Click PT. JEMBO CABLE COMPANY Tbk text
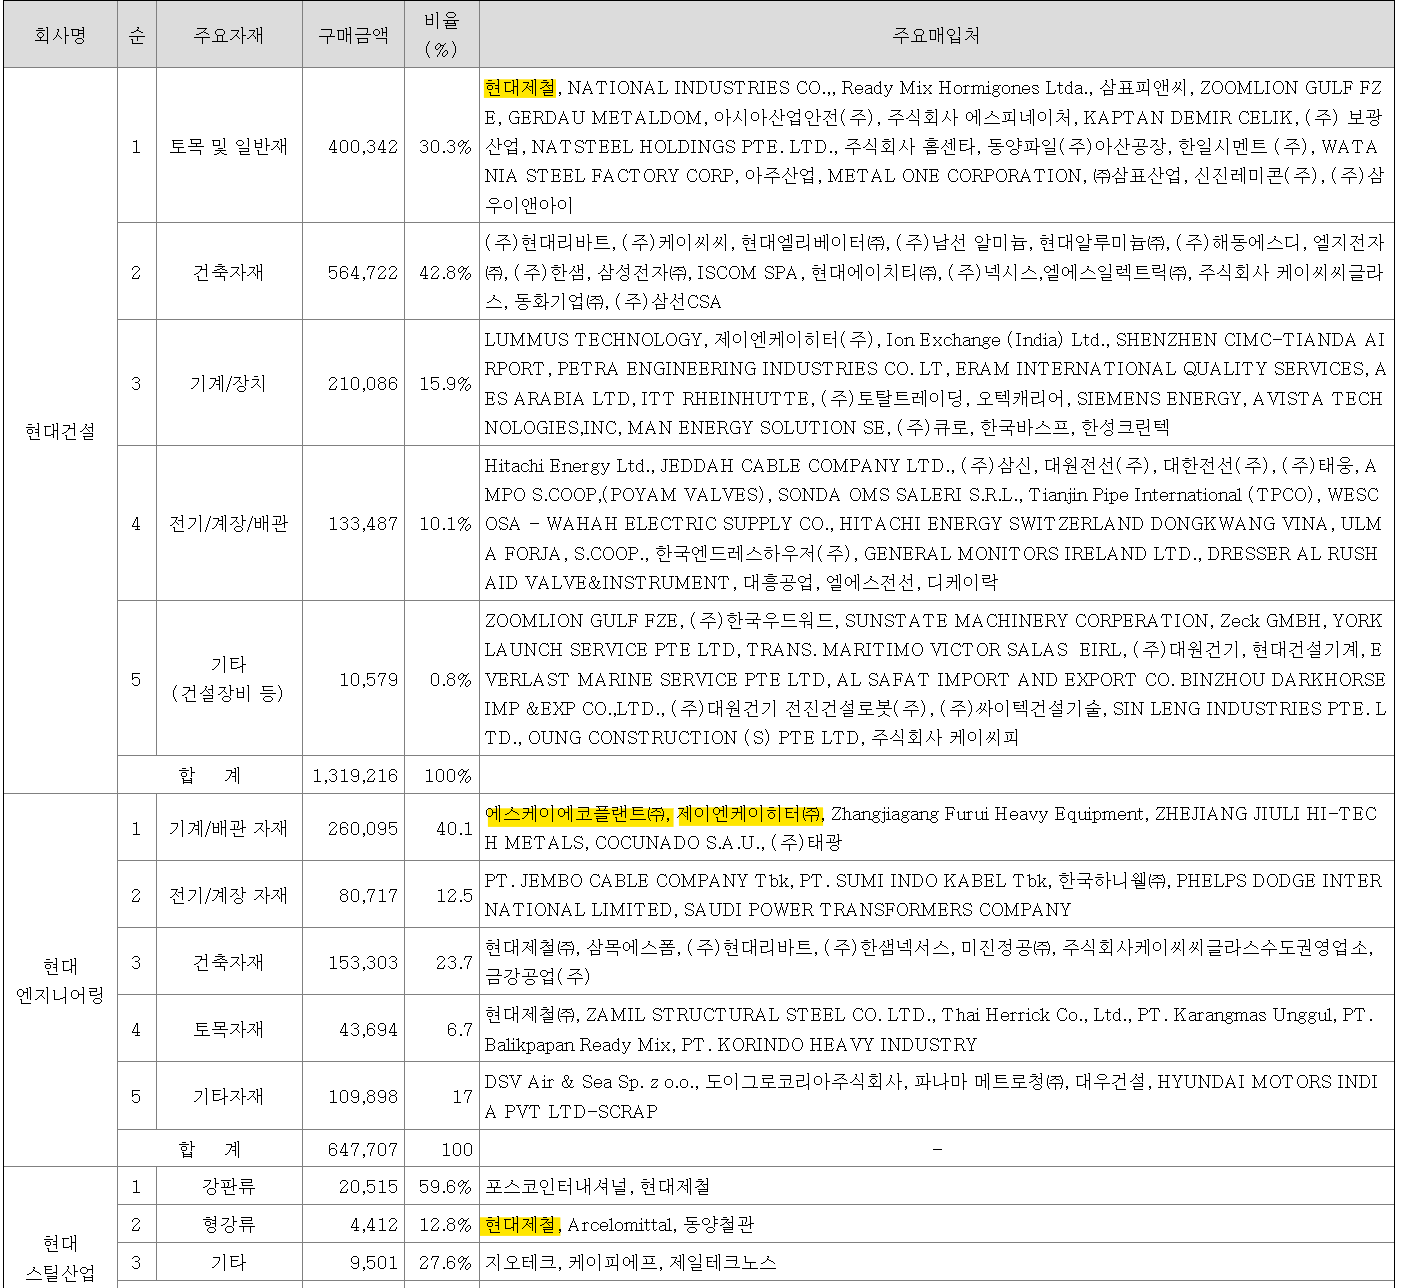This screenshot has height=1288, width=1402. [637, 880]
